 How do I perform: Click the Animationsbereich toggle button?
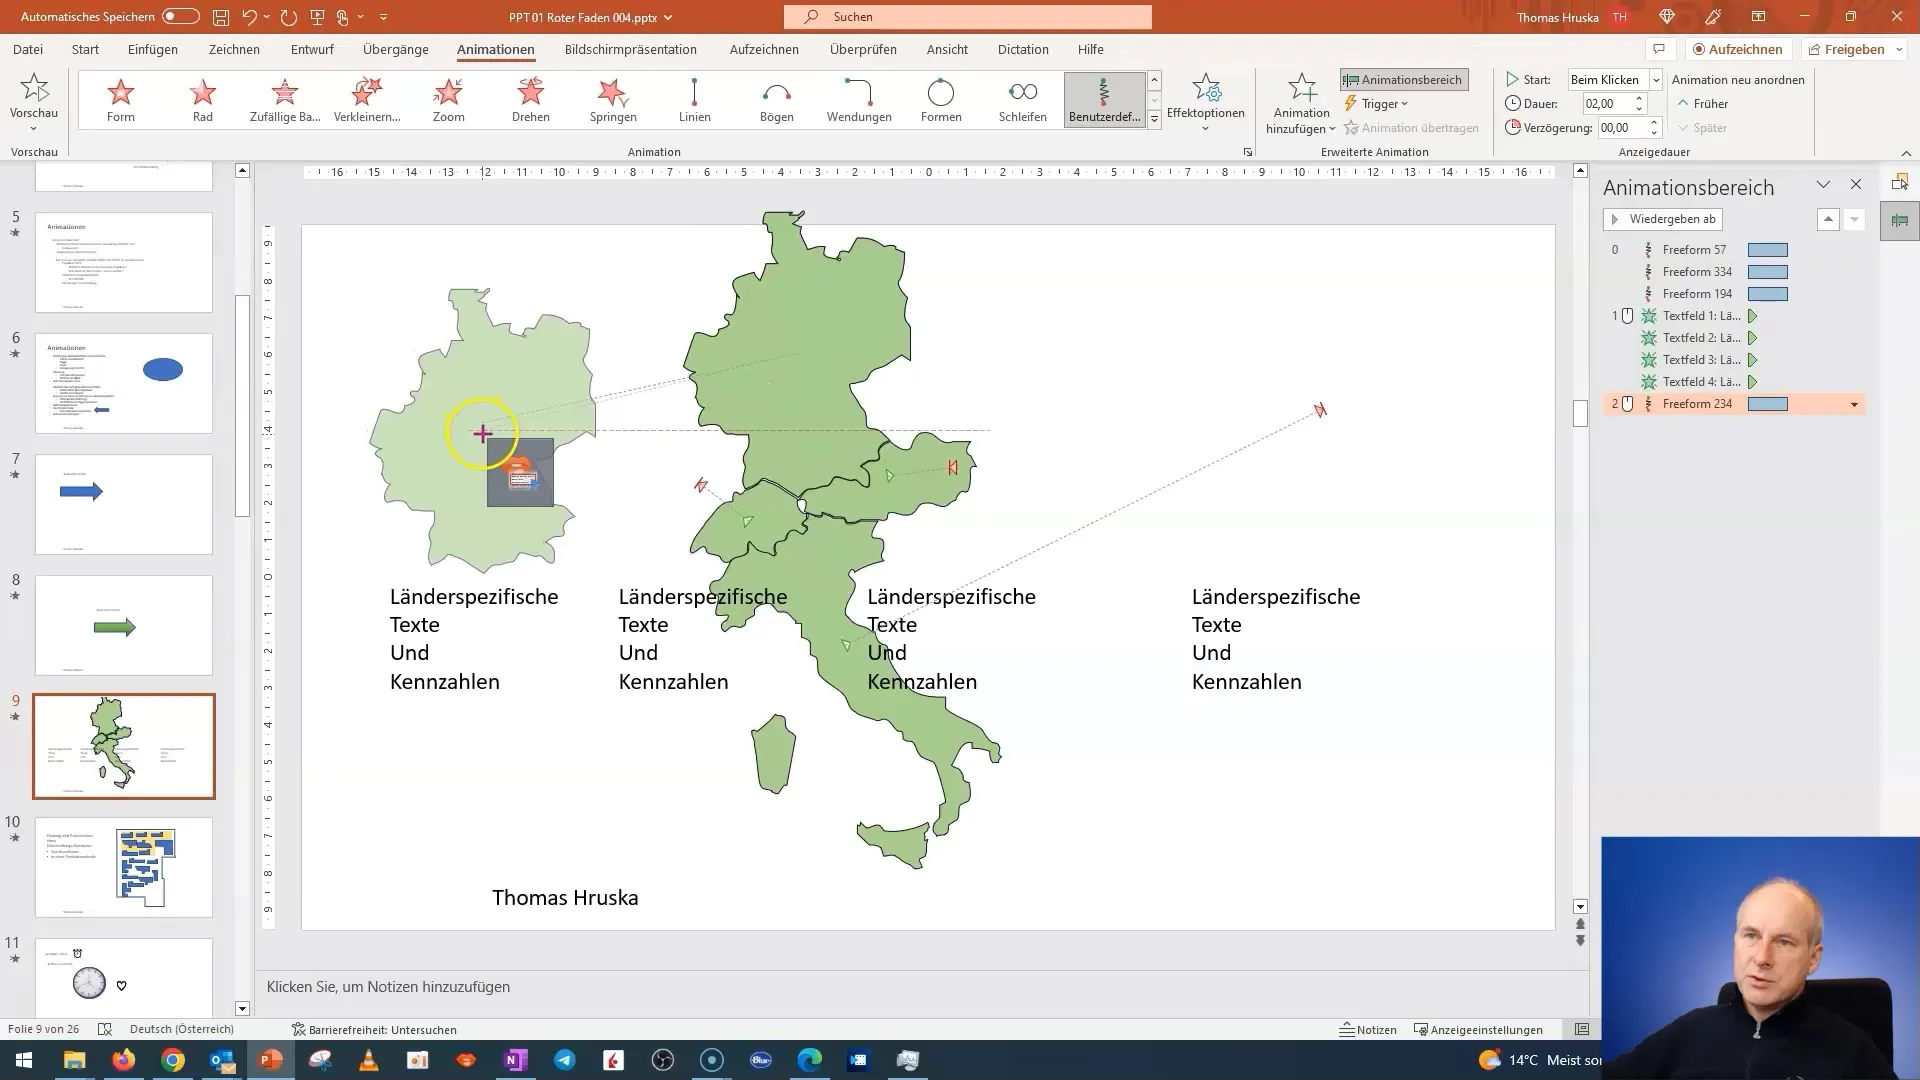click(1404, 79)
